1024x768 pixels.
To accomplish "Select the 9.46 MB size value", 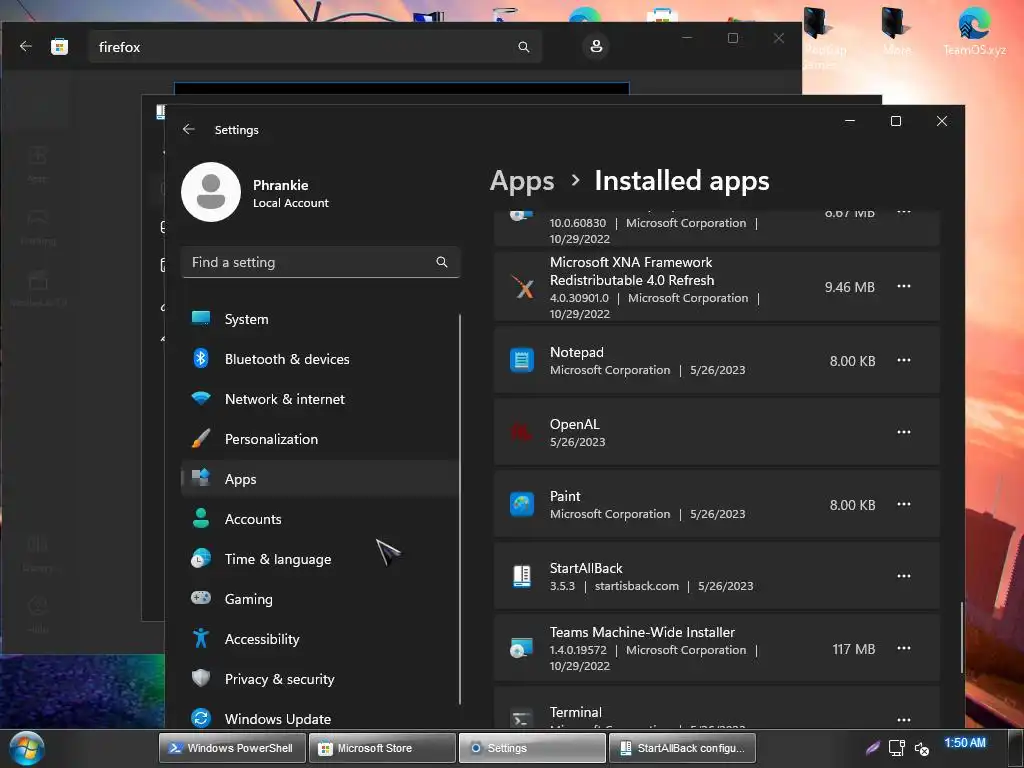I will (x=850, y=287).
